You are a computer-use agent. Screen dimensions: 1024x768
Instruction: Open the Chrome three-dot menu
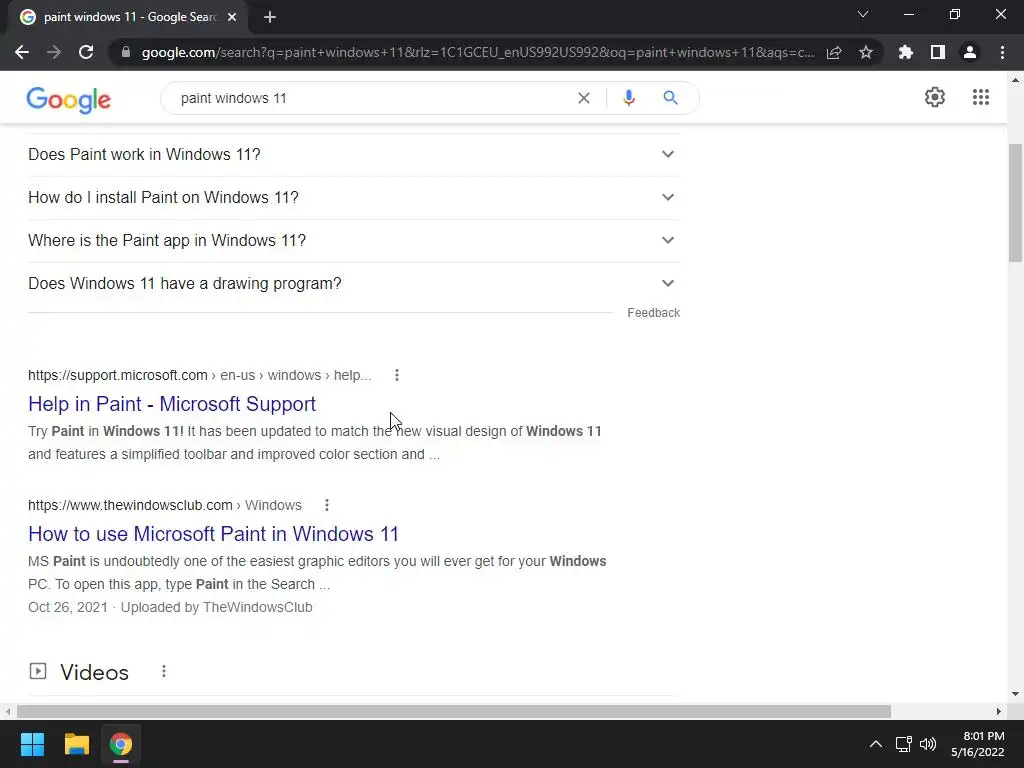(x=1002, y=52)
